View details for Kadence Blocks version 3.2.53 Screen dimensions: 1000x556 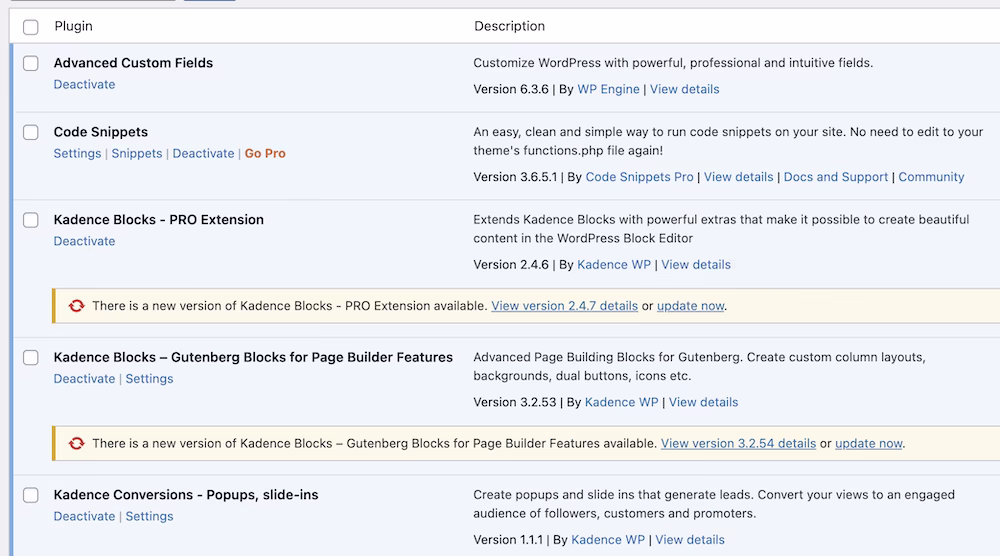[x=703, y=402]
